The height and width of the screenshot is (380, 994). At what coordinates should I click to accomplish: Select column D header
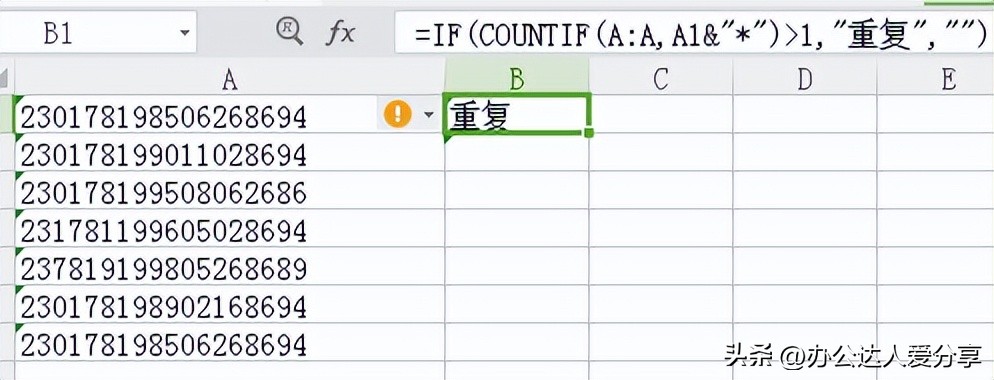coord(805,79)
